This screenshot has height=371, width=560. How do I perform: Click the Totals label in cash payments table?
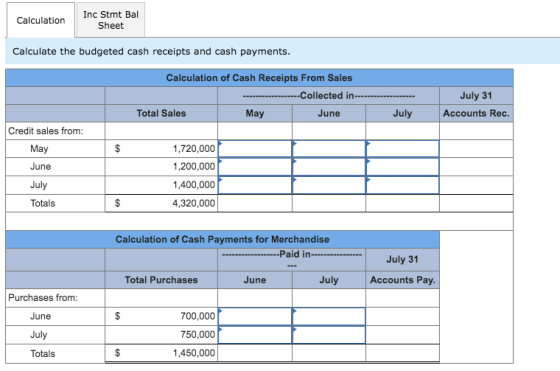43,354
